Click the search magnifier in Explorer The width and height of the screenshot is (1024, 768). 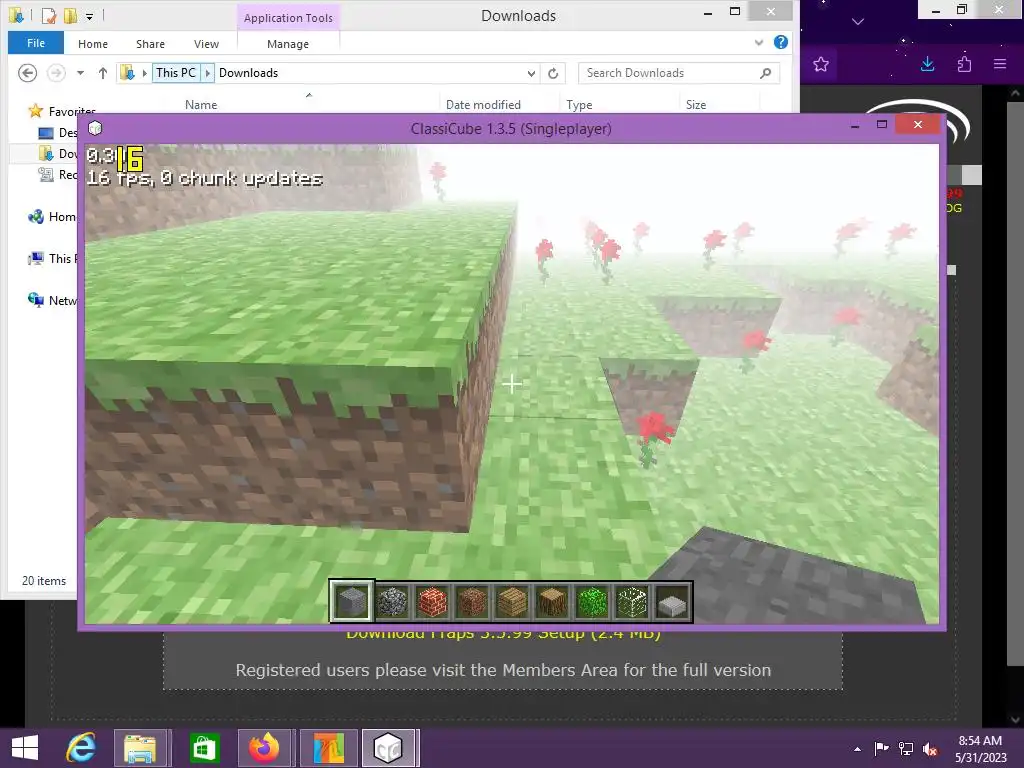click(765, 73)
